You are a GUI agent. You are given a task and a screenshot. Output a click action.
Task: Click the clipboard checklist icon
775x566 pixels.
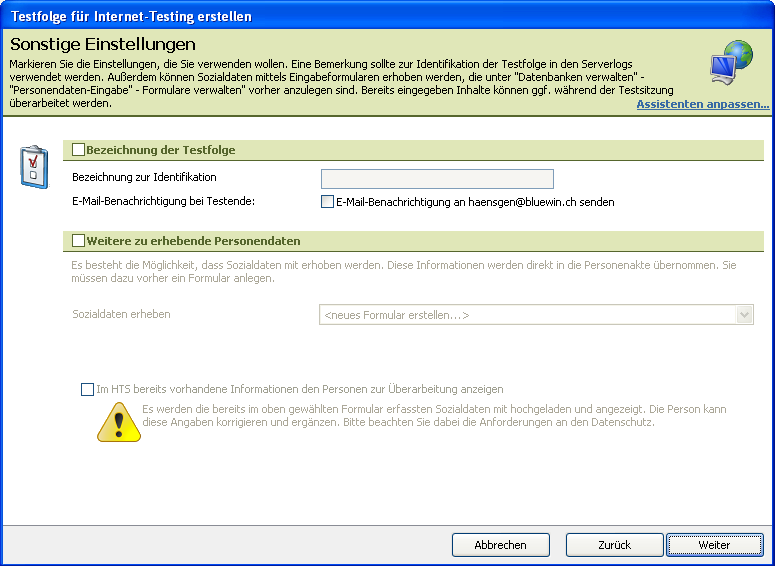point(33,165)
